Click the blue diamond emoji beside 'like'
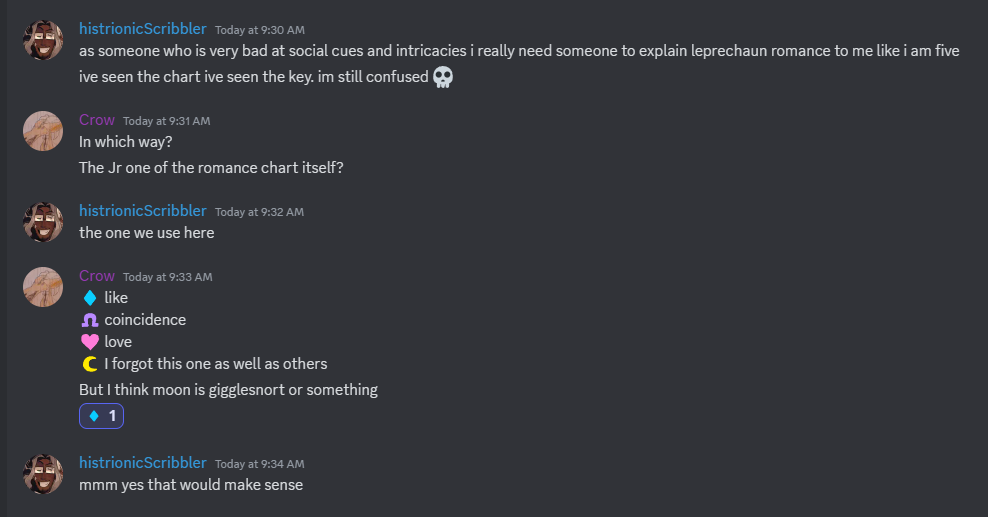The image size is (988, 517). pos(89,298)
